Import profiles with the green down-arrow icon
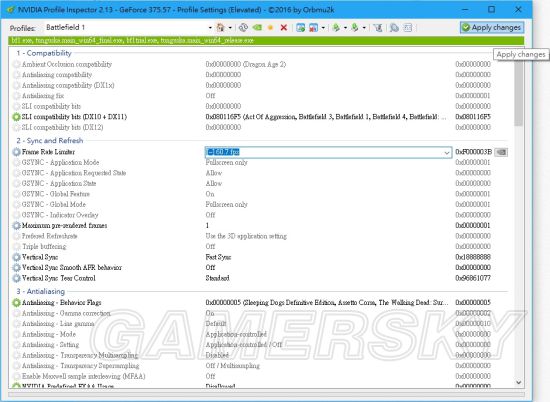The image size is (550, 402). point(355,27)
